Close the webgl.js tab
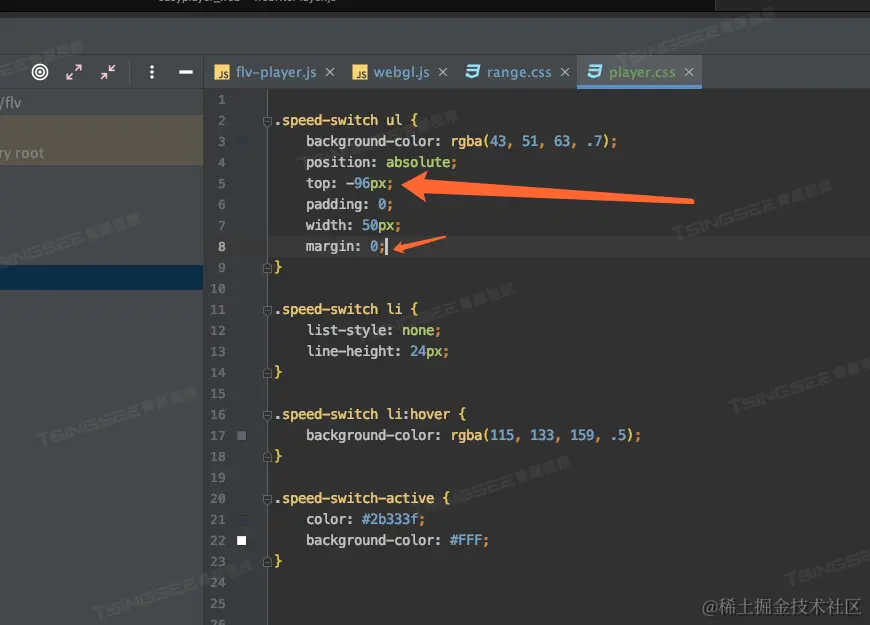This screenshot has width=870, height=625. (443, 72)
